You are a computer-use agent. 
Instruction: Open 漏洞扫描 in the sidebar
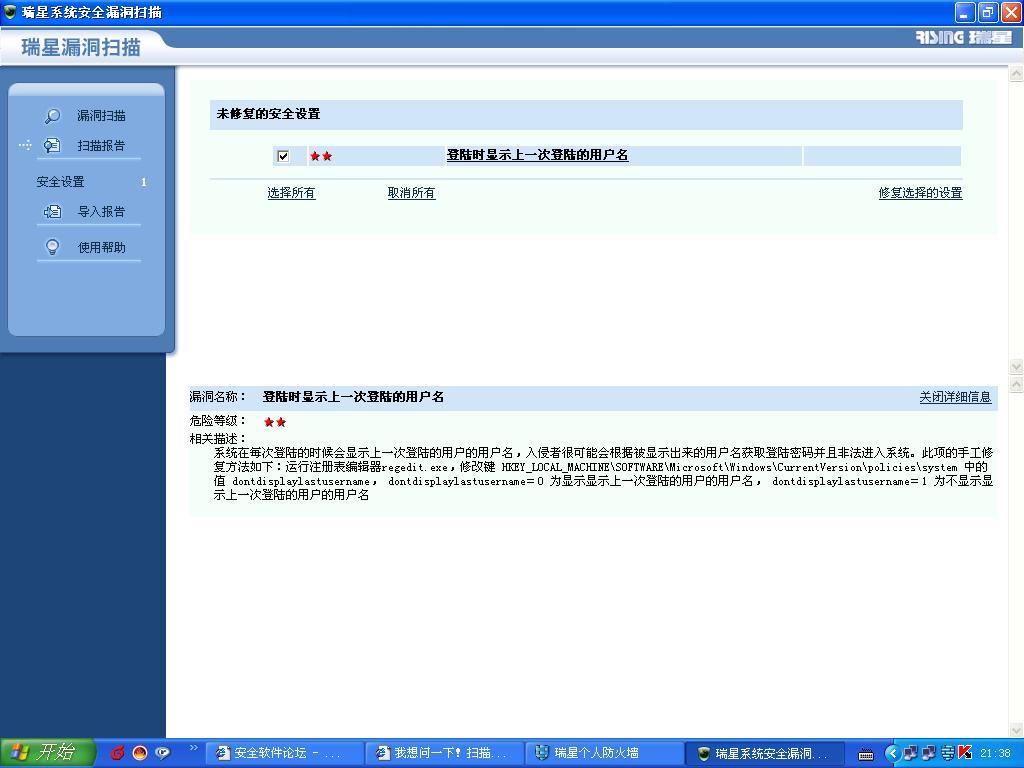click(x=101, y=116)
